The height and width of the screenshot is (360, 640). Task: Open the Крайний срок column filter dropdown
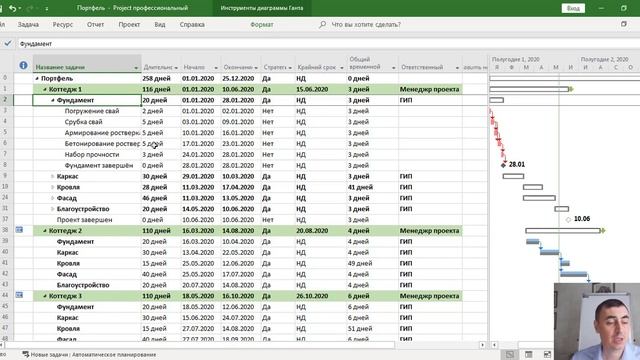342,68
